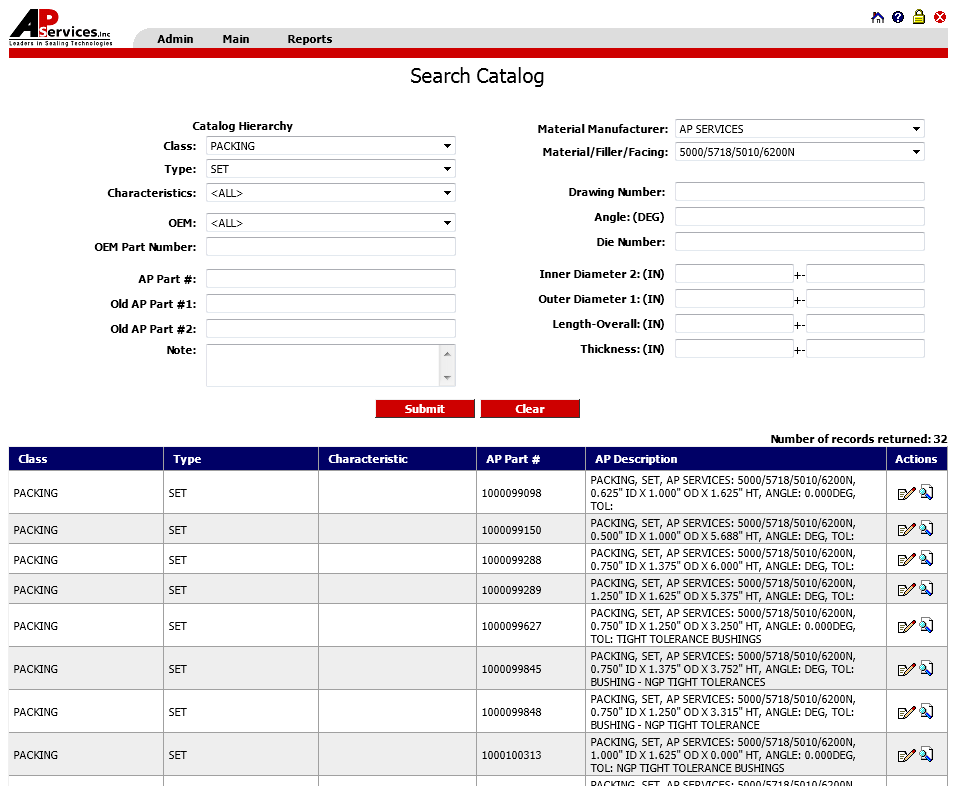
Task: Edit part 1000100313 with pencil icon
Action: coord(906,756)
